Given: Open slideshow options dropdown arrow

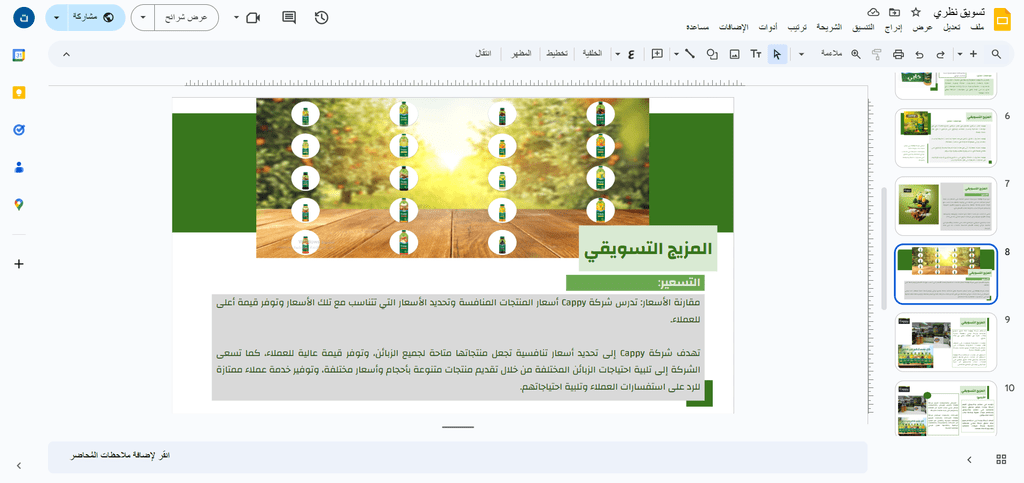Looking at the screenshot, I should [143, 18].
